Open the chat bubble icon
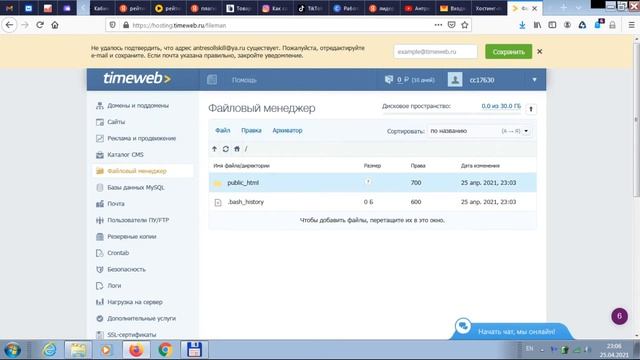640x360 pixels. (x=463, y=326)
